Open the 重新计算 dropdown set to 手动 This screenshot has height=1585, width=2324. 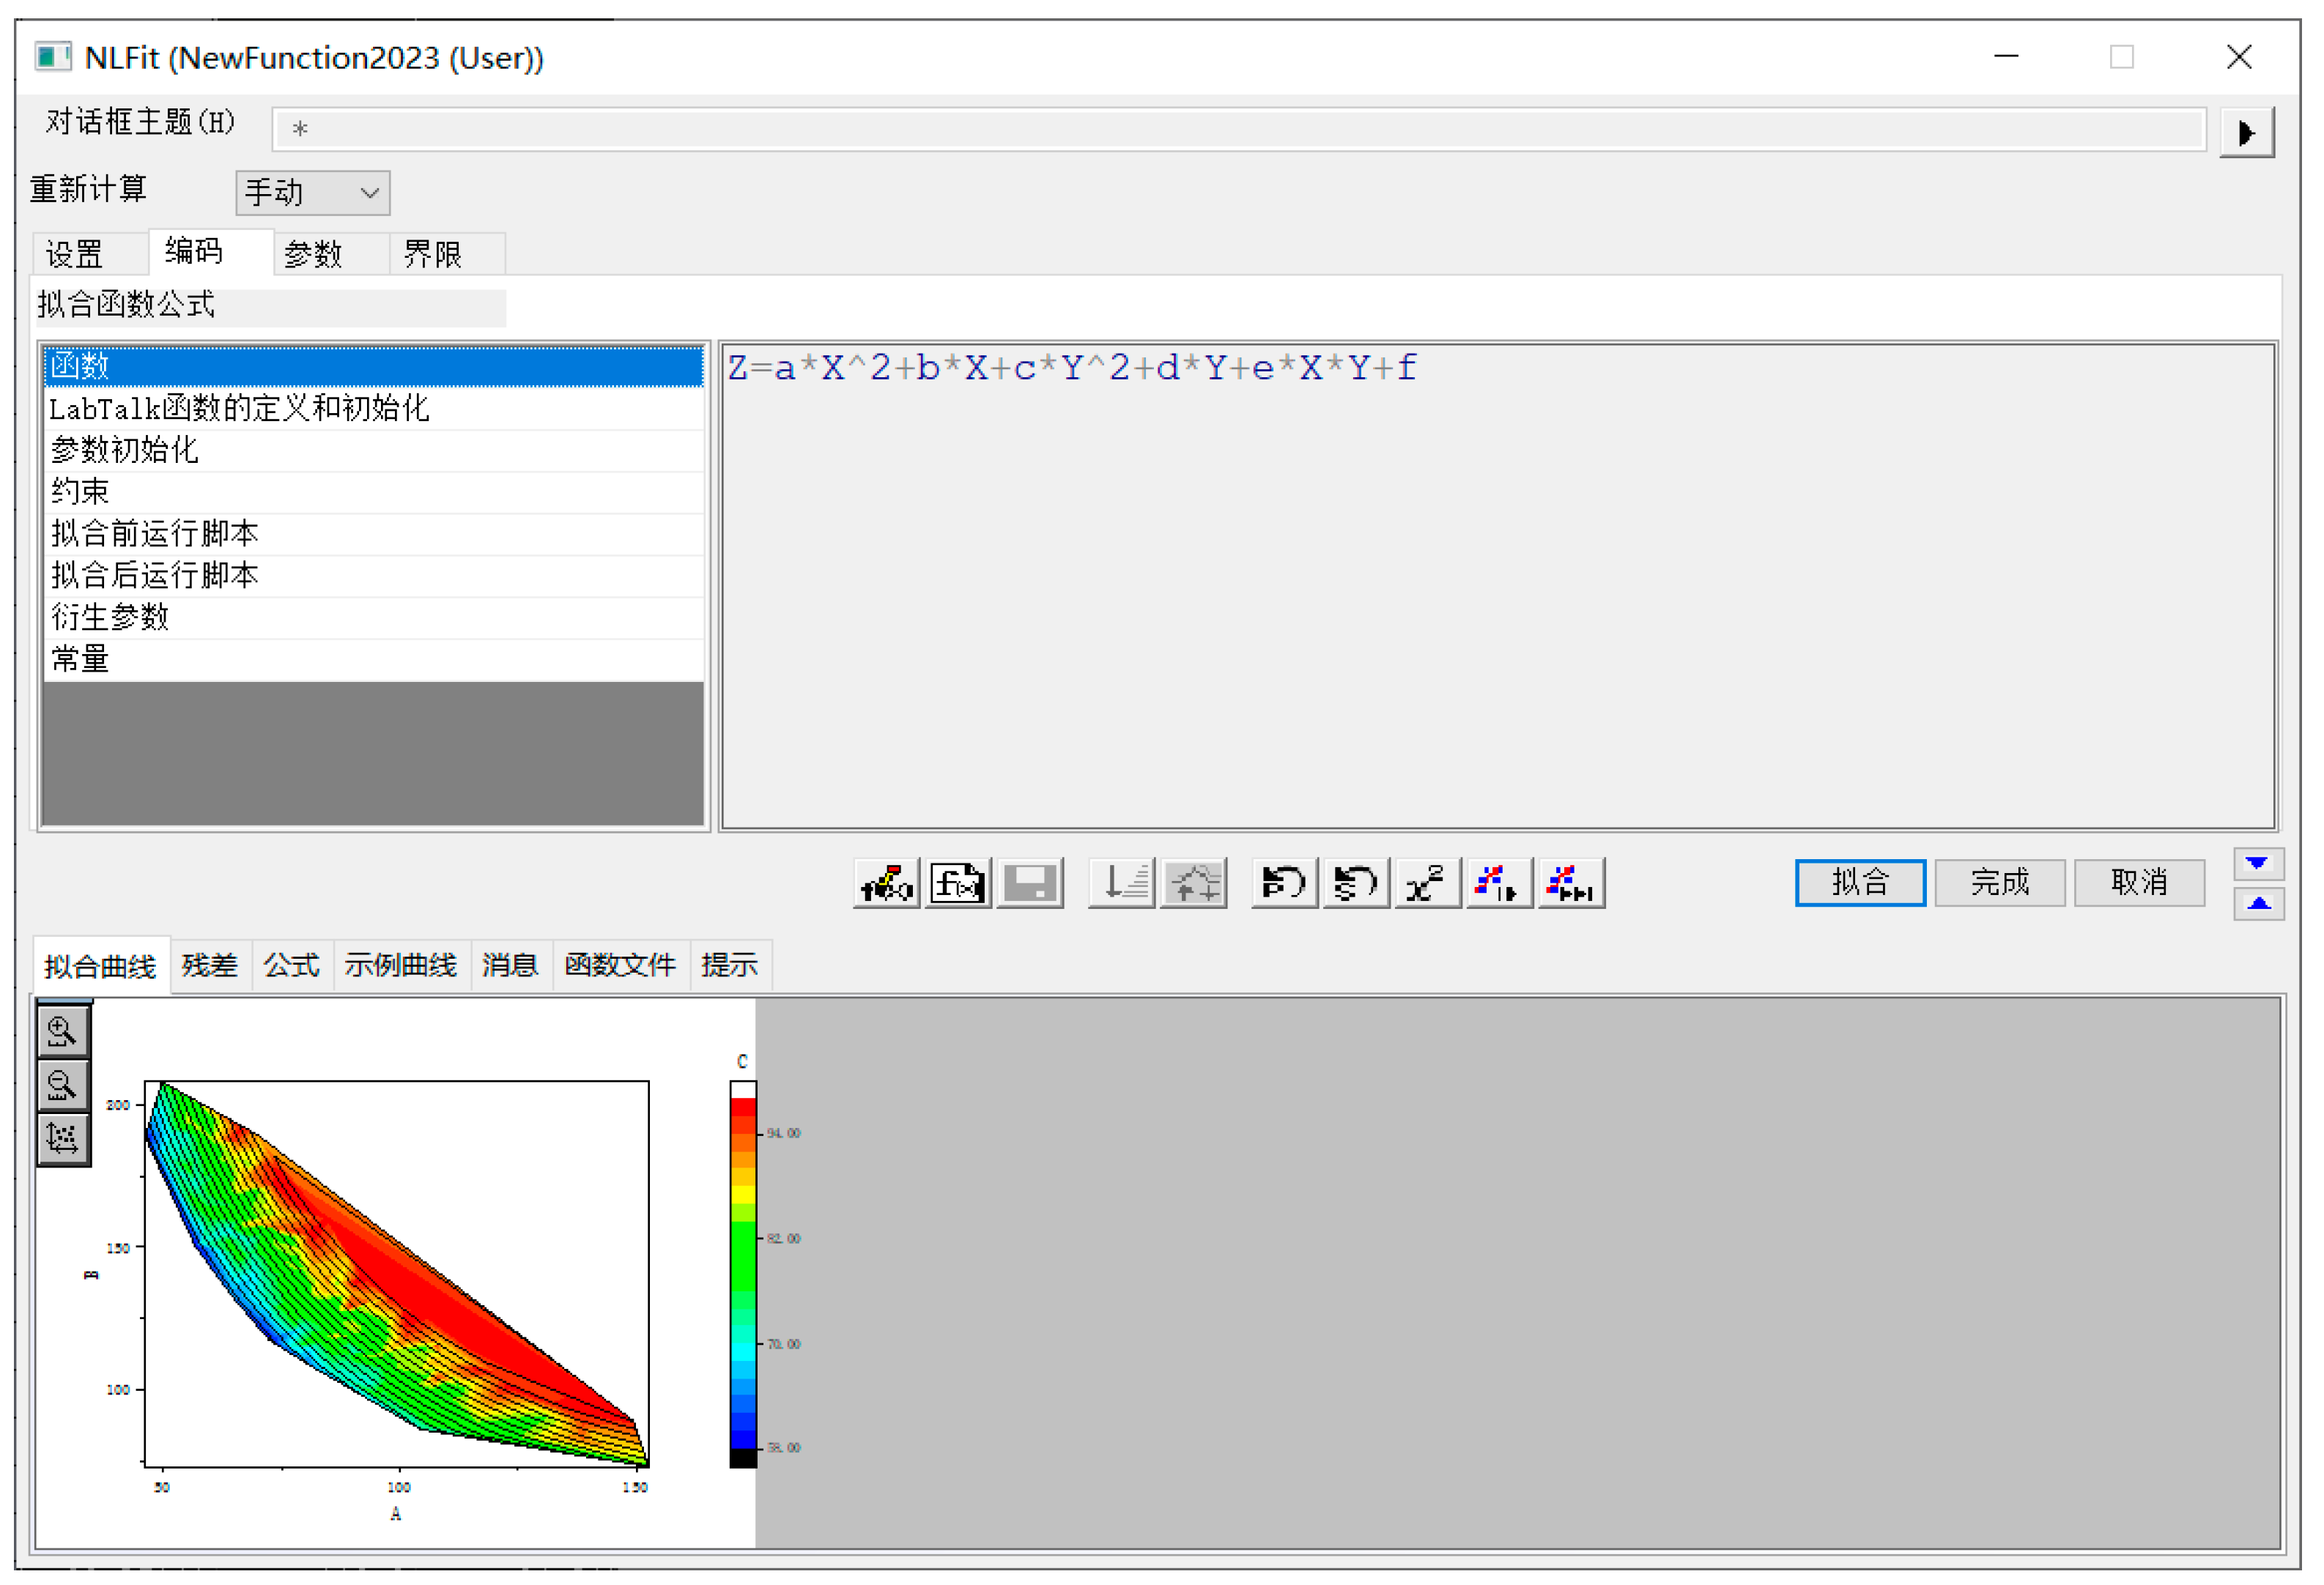[x=312, y=192]
